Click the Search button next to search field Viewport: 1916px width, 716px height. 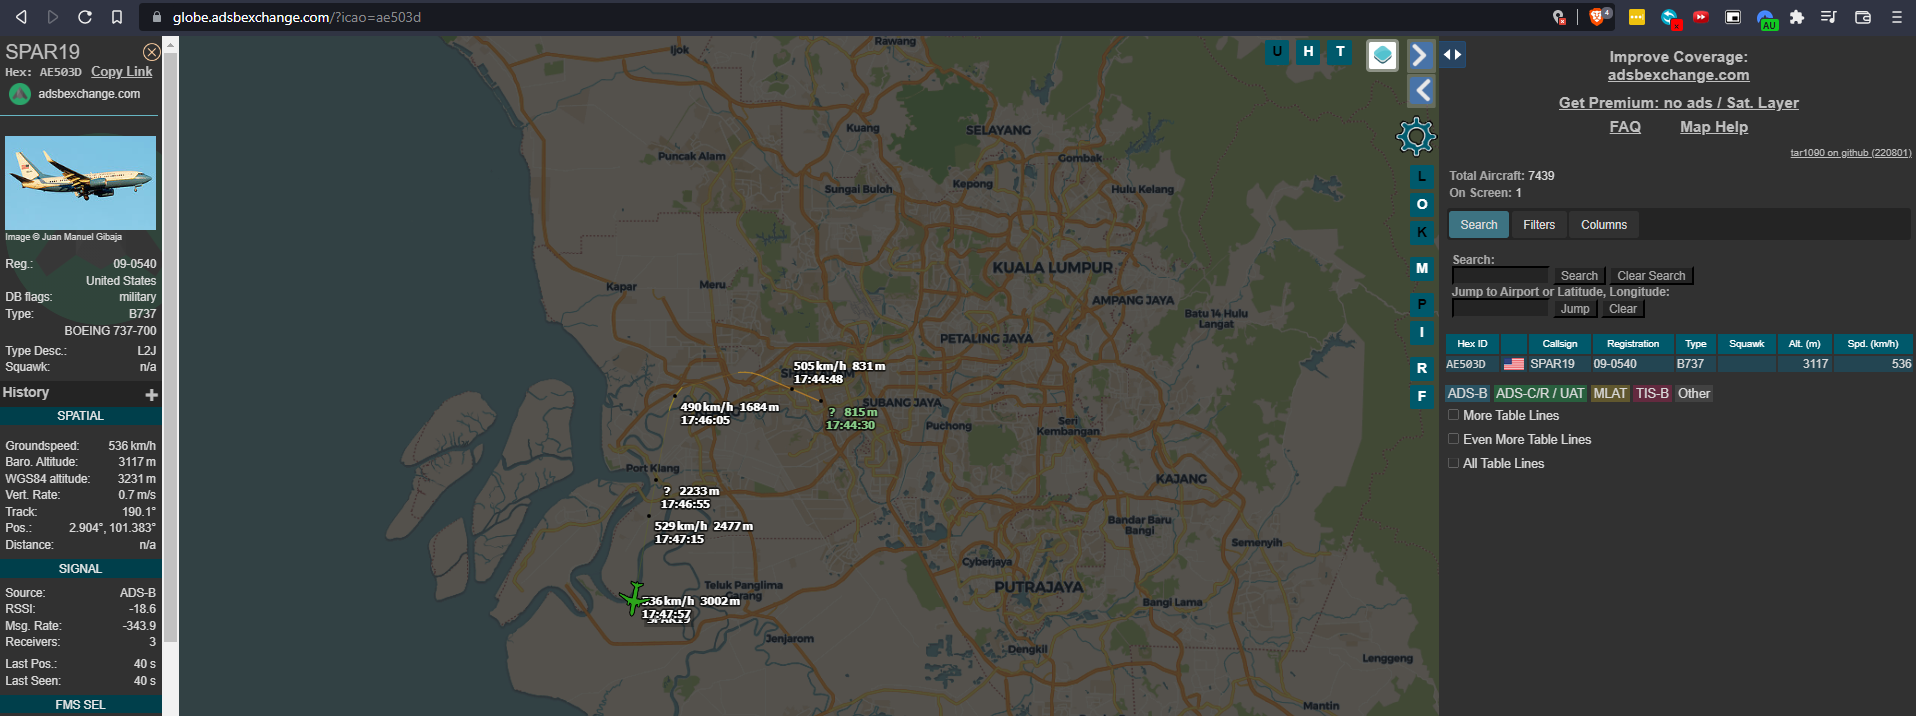[x=1579, y=276]
